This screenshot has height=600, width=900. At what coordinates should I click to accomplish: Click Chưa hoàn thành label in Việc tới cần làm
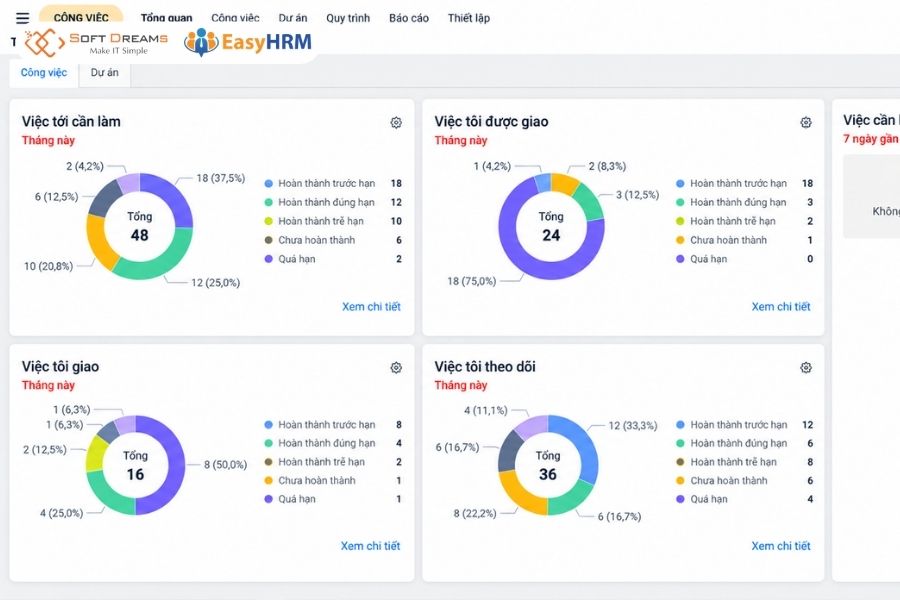[x=317, y=240]
